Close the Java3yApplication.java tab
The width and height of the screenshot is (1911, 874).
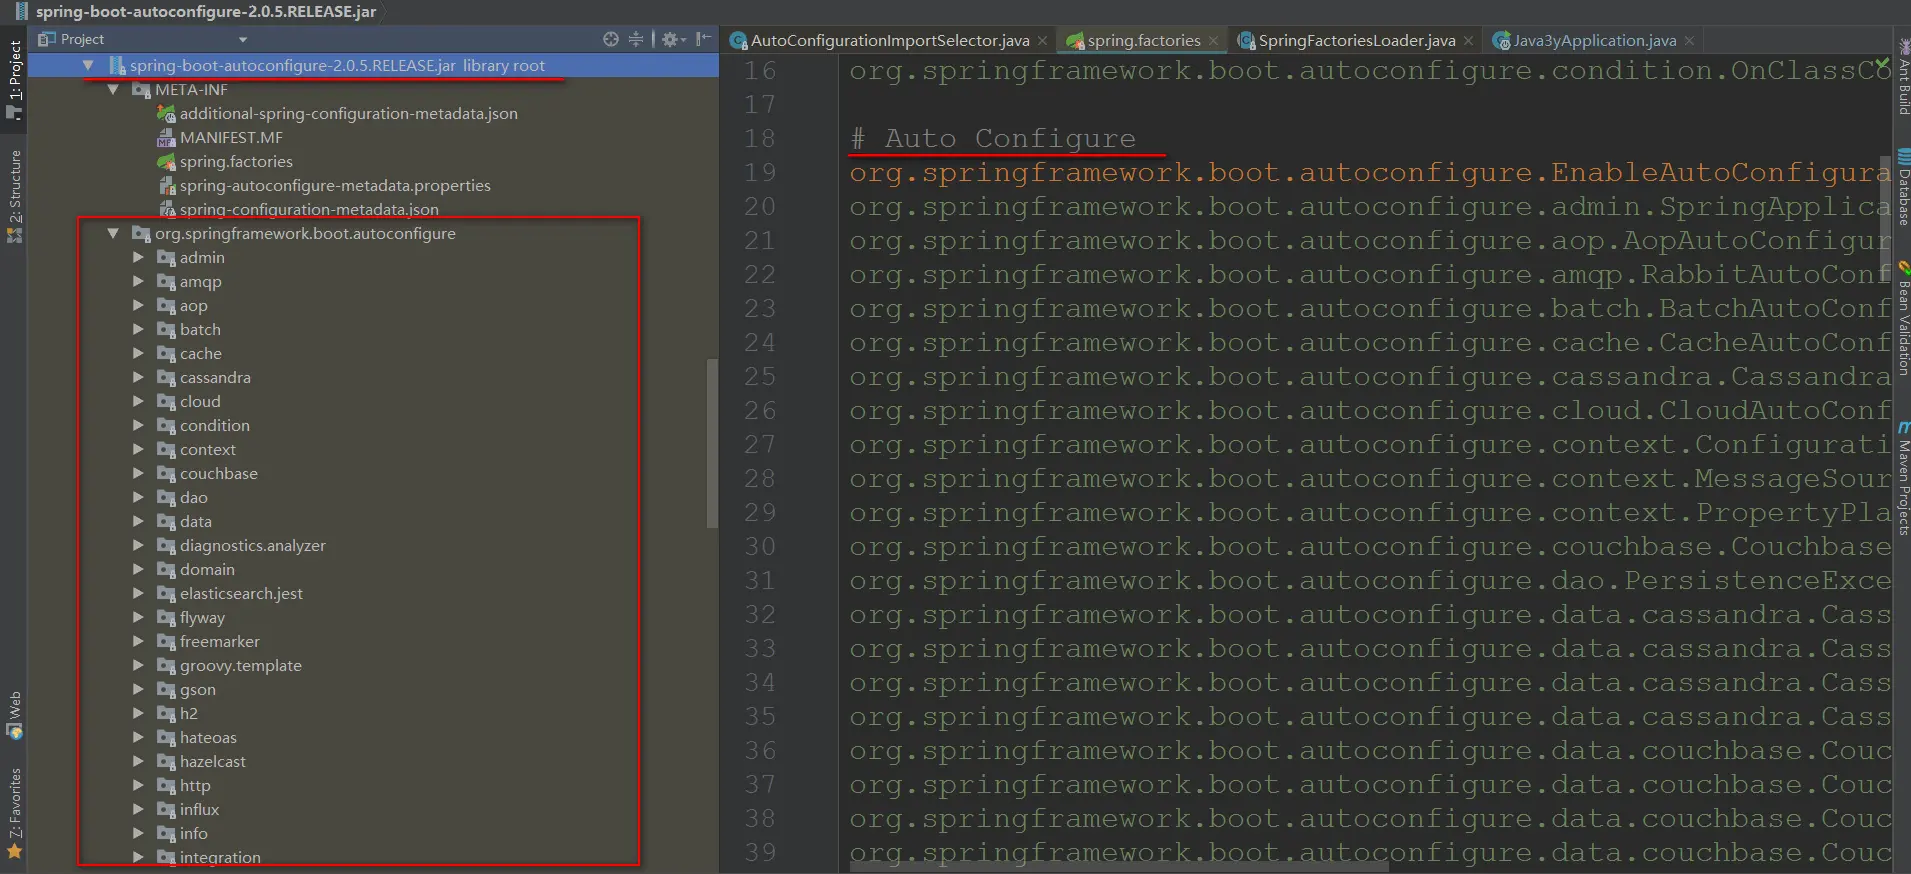(1689, 41)
